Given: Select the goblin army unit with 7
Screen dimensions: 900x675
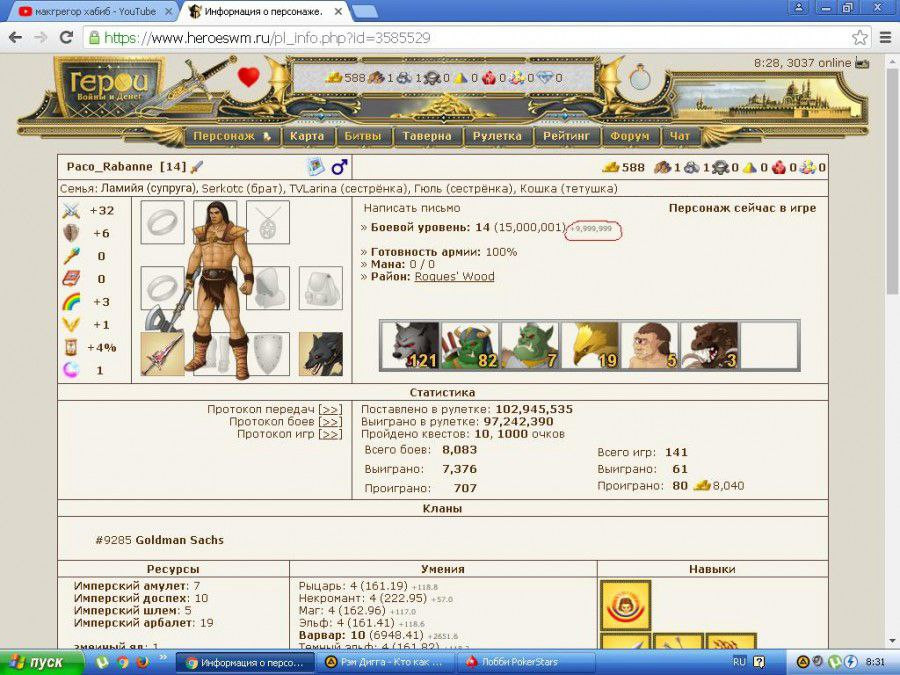Looking at the screenshot, I should [530, 346].
